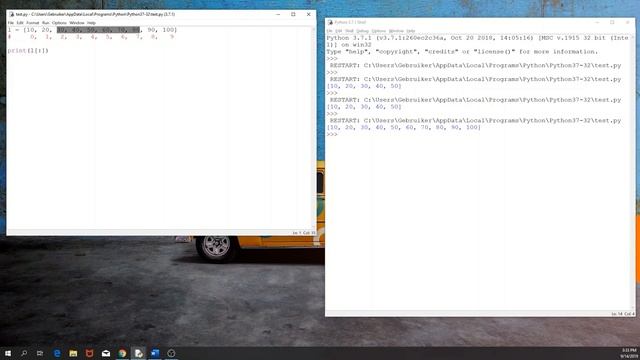
Task: Open Run menu in test.py editor
Action: click(x=46, y=23)
